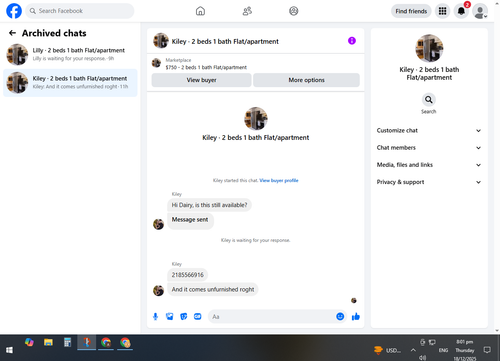
Task: Click the View buyer button
Action: tap(201, 80)
